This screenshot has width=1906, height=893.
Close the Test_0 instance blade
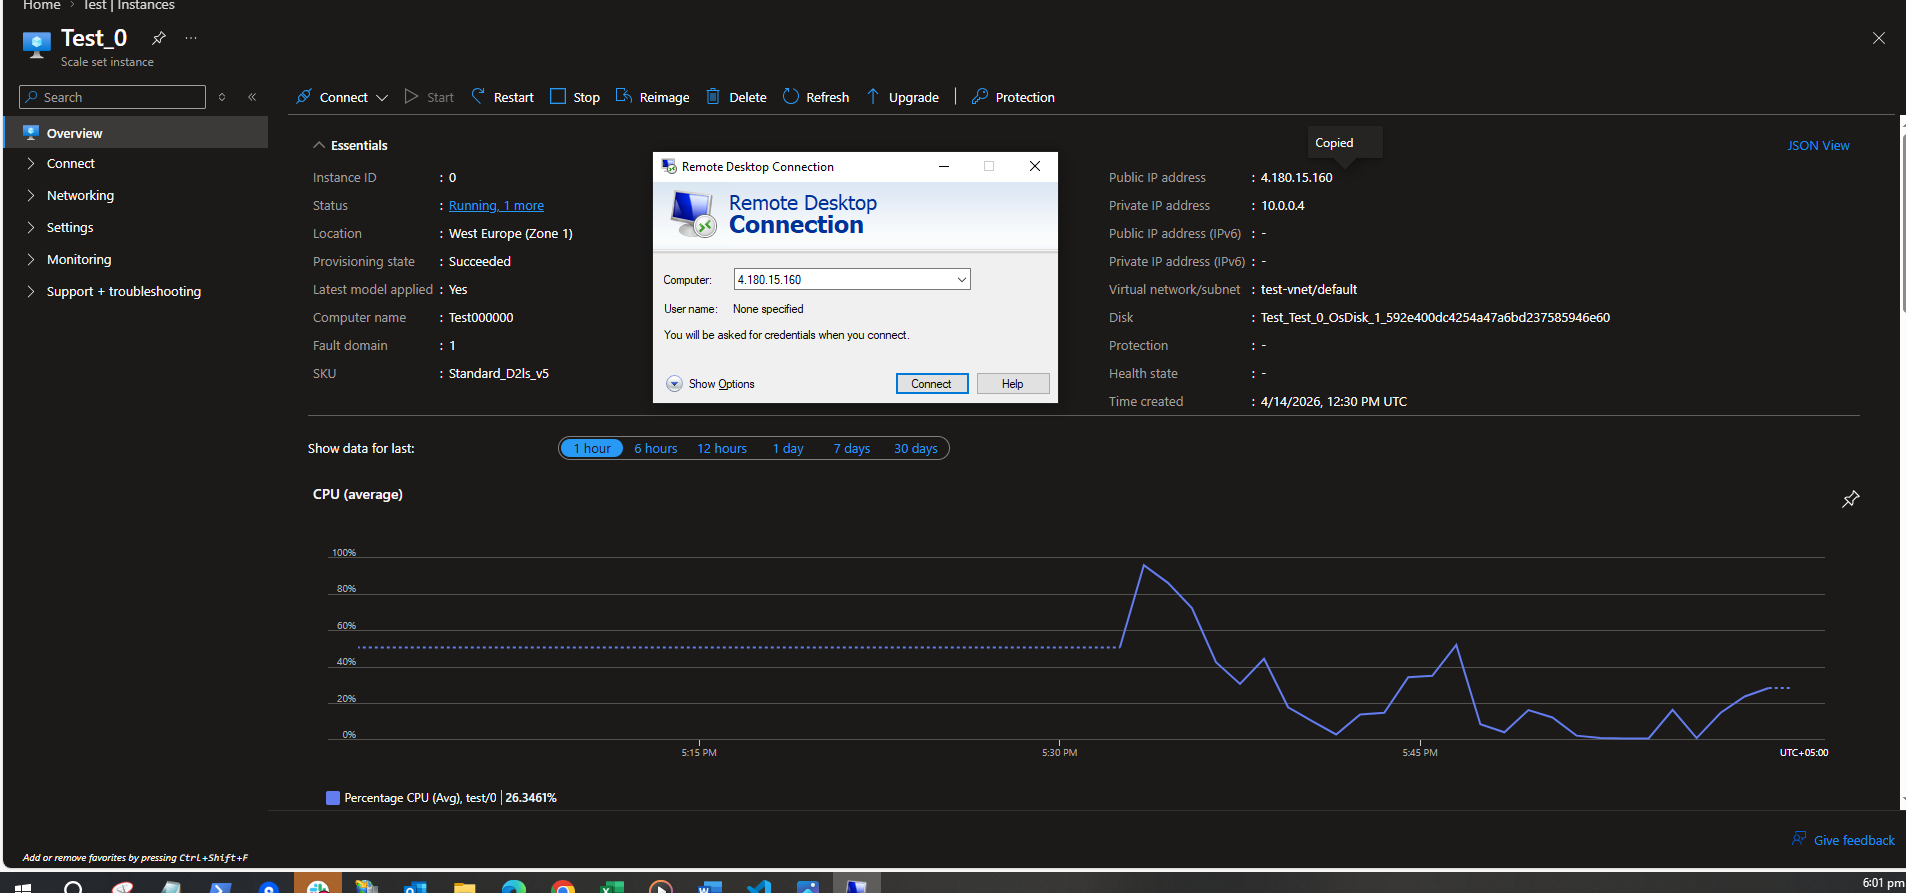pyautogui.click(x=1879, y=38)
